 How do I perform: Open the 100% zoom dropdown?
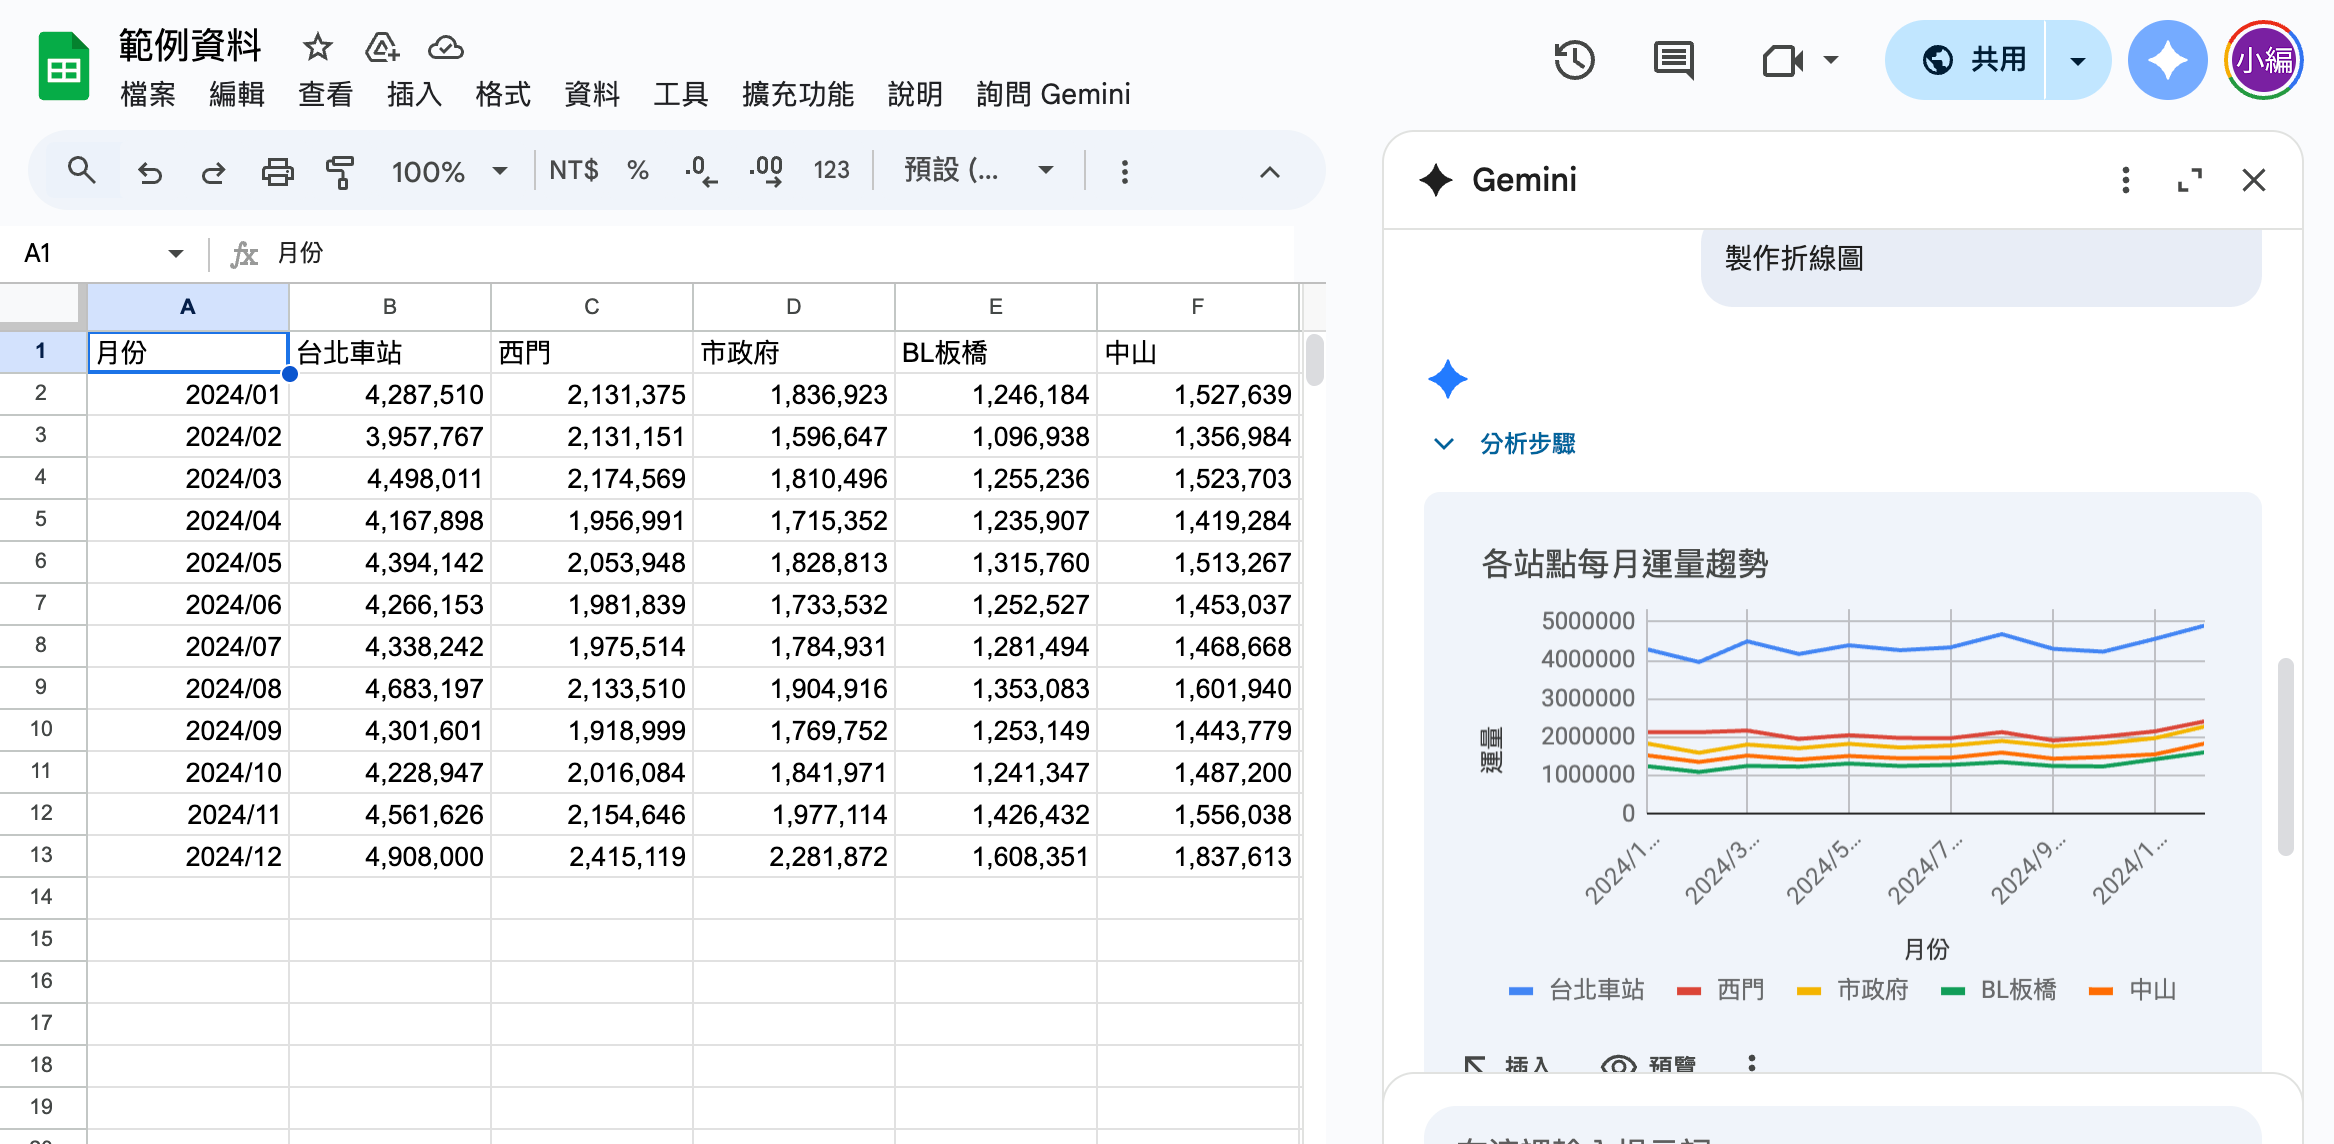tap(449, 171)
